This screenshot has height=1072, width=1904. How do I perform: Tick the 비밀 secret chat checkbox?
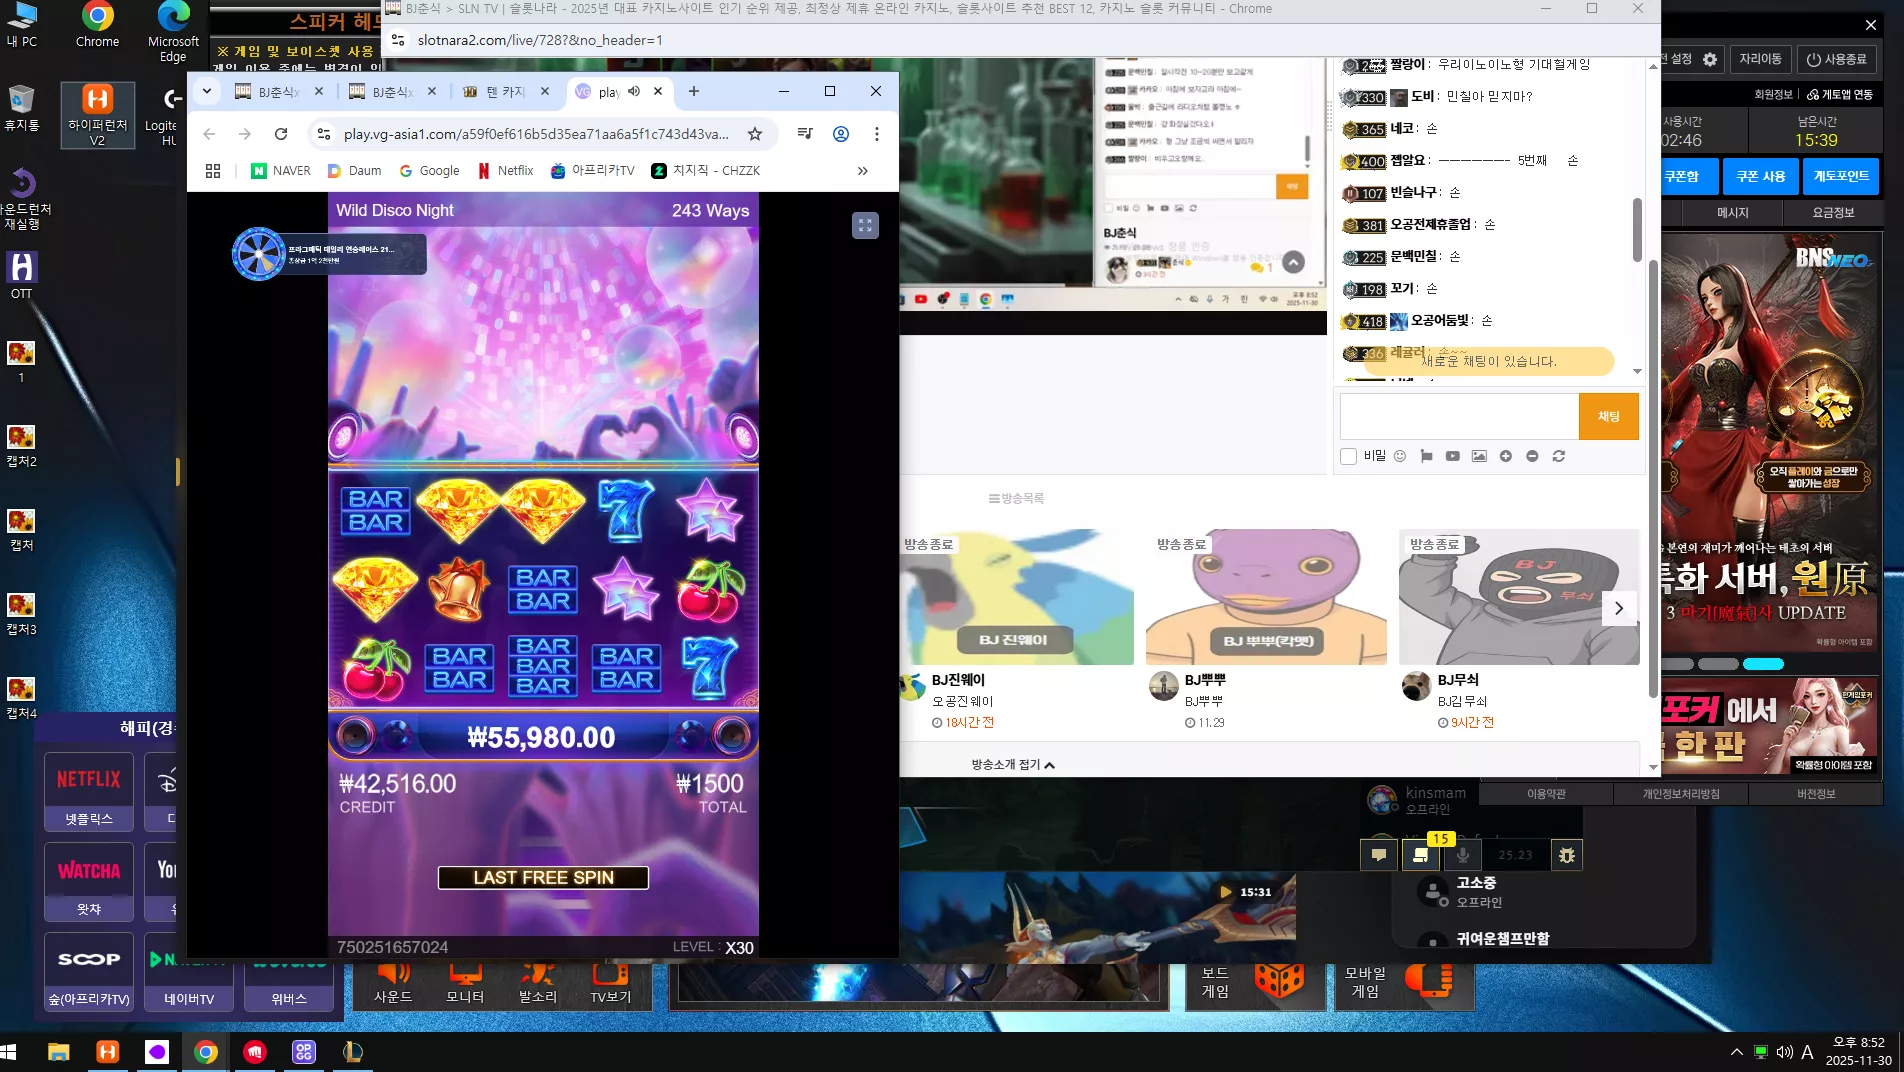point(1348,457)
